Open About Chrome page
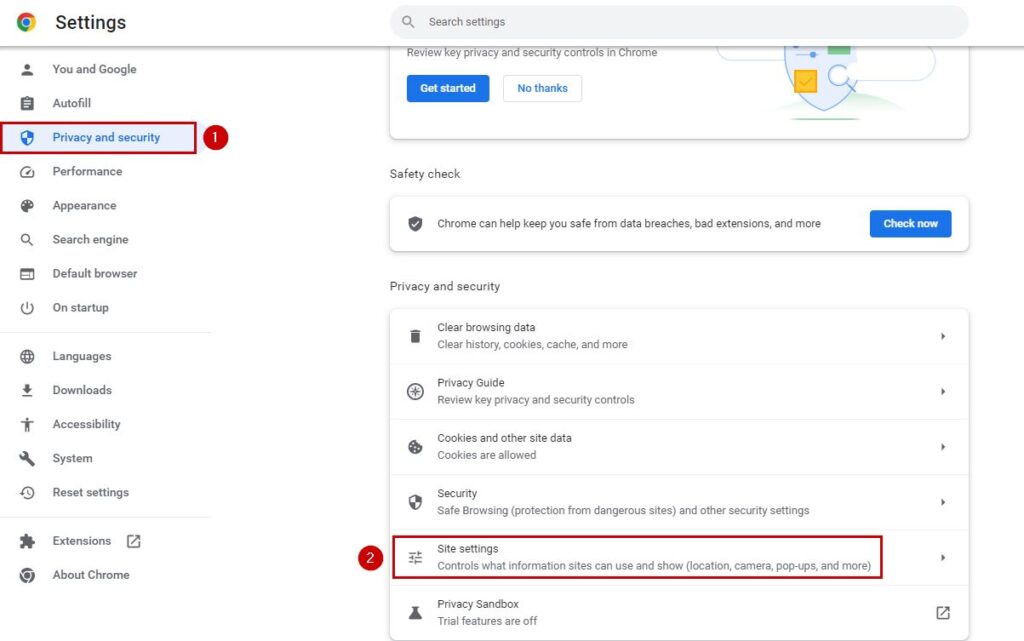The height and width of the screenshot is (641, 1024). (91, 575)
